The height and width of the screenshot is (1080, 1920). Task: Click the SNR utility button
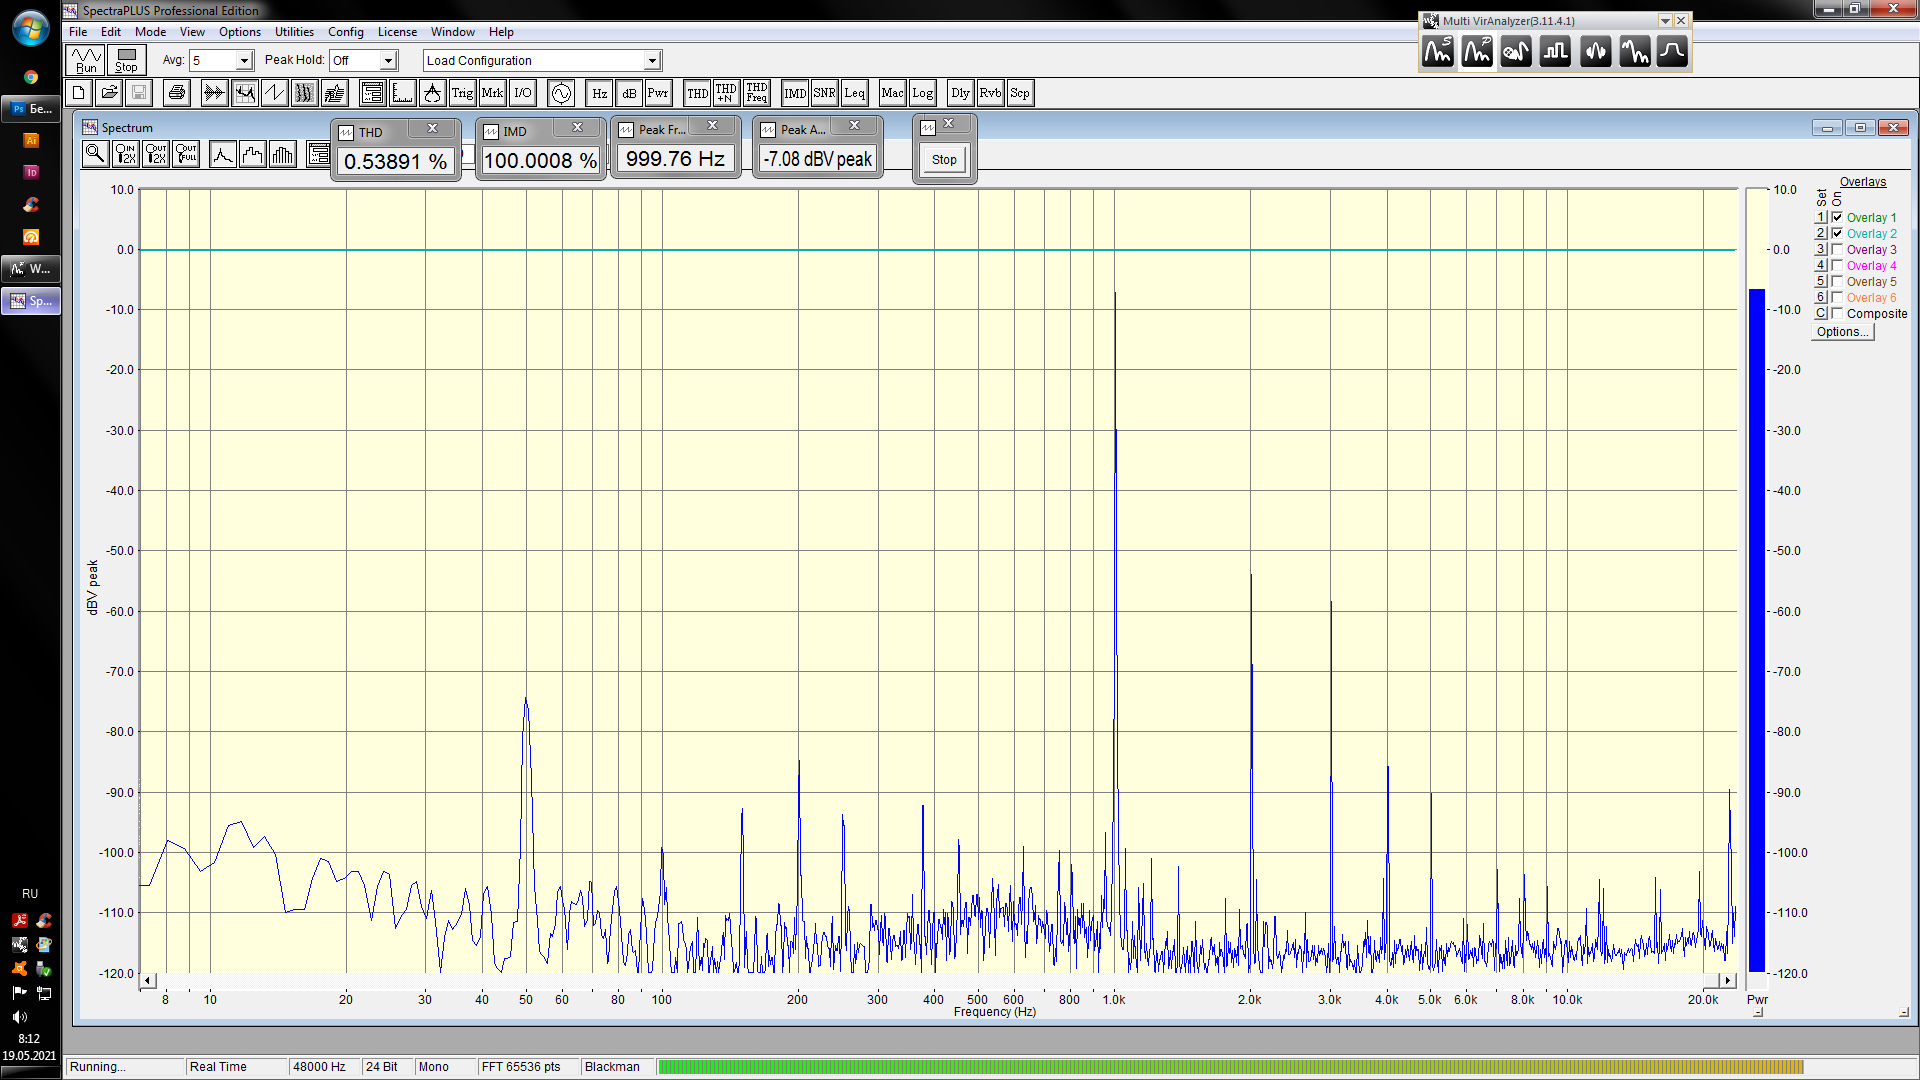point(824,93)
